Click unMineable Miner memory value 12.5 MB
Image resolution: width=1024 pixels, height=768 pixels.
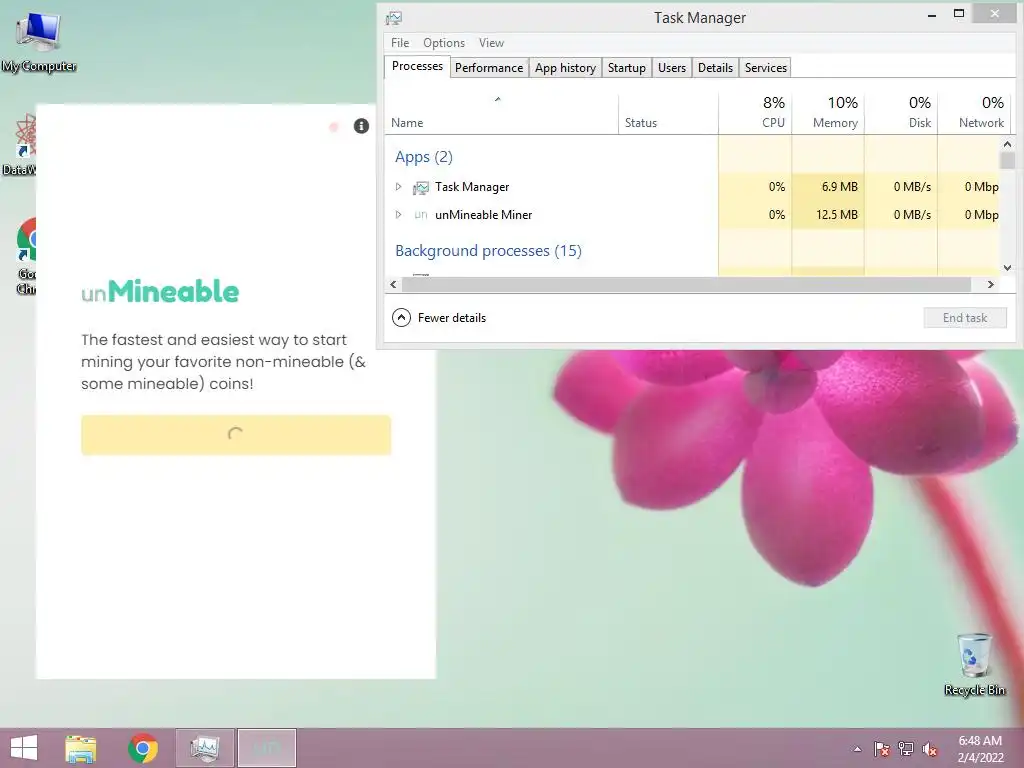[837, 215]
